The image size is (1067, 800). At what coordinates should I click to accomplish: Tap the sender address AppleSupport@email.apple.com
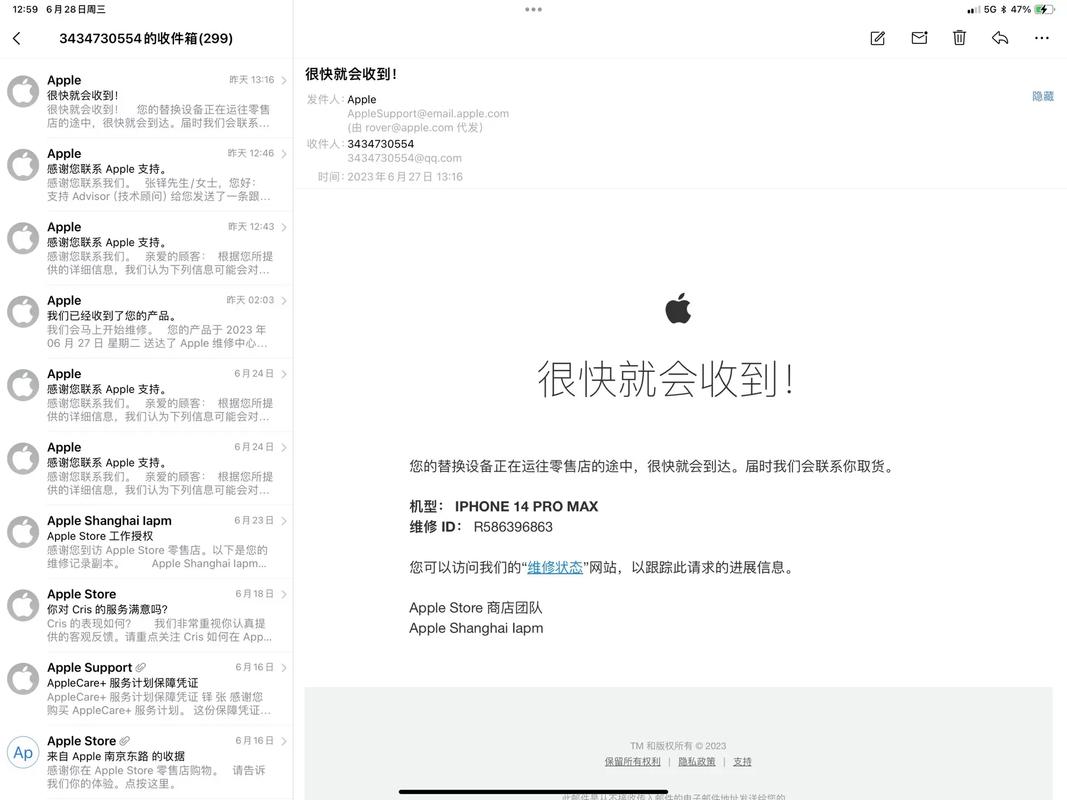[x=428, y=113]
